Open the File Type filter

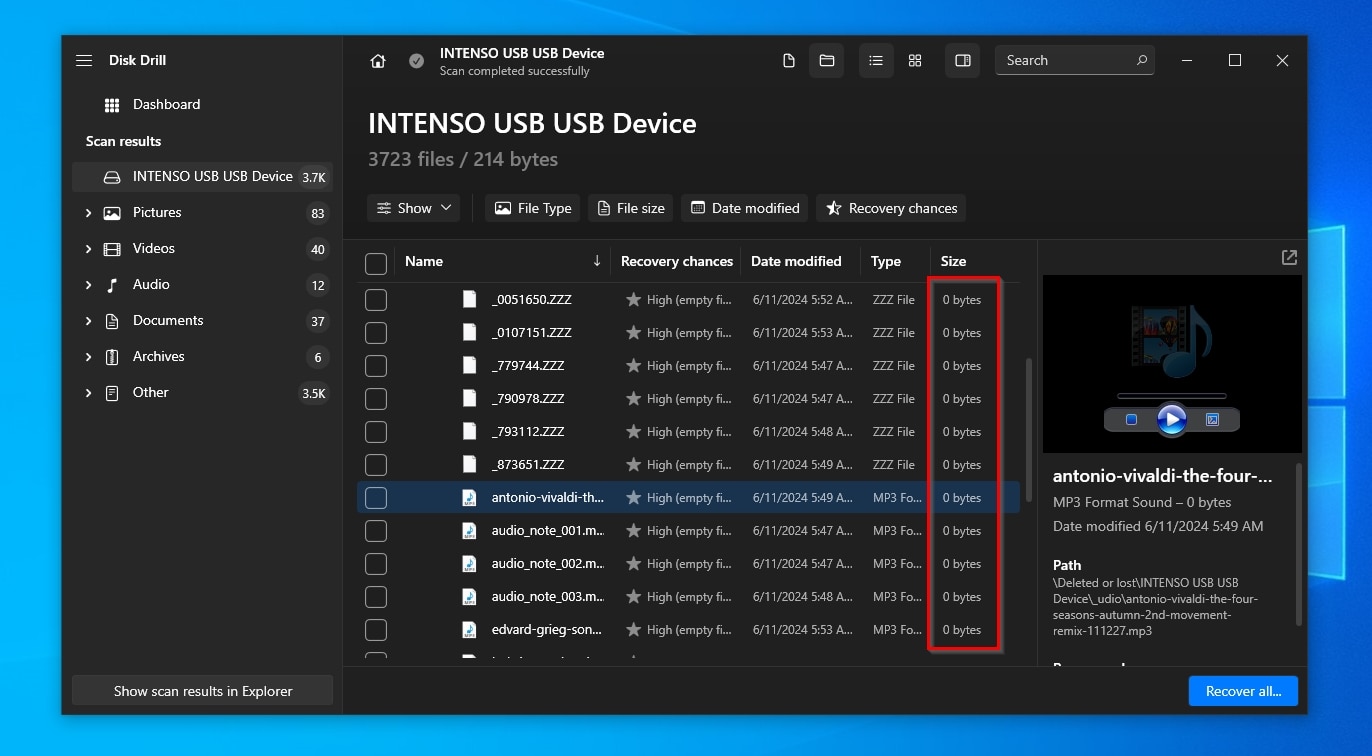tap(533, 208)
